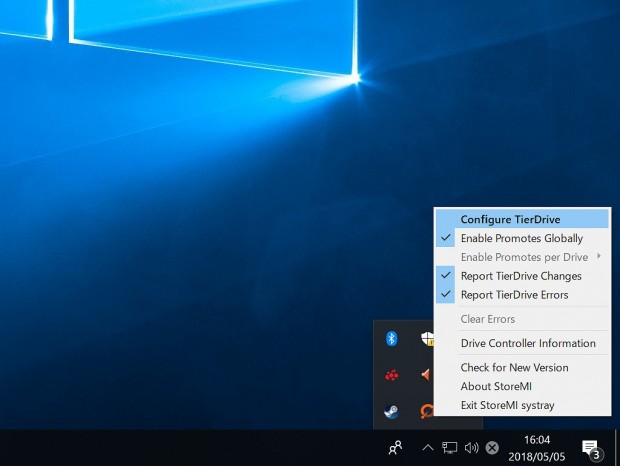
Task: Open Action Center notifications icon
Action: pyautogui.click(x=592, y=450)
